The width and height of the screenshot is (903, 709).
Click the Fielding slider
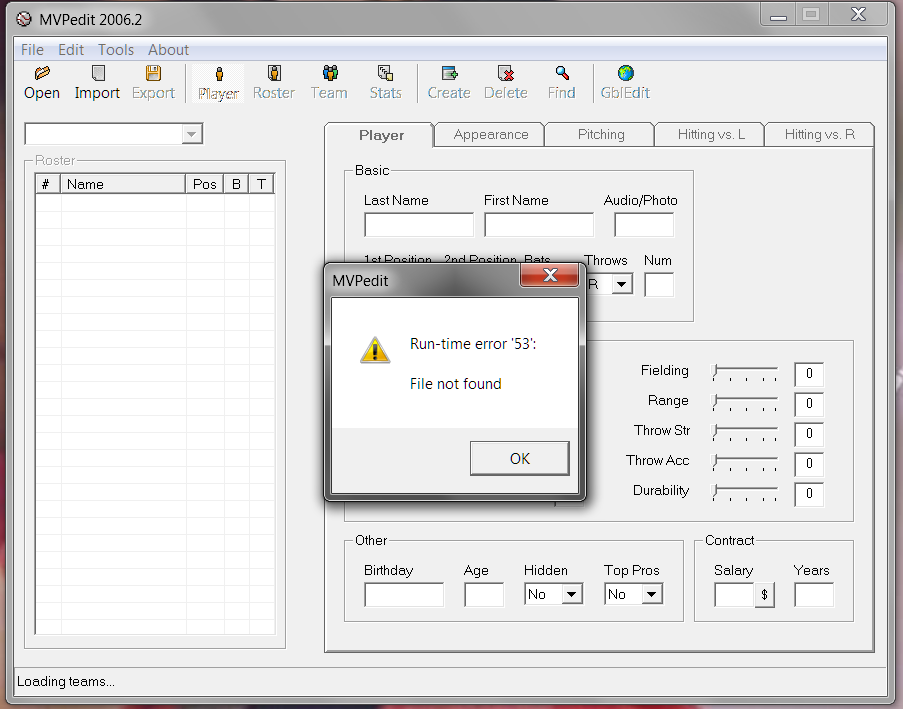click(745, 373)
